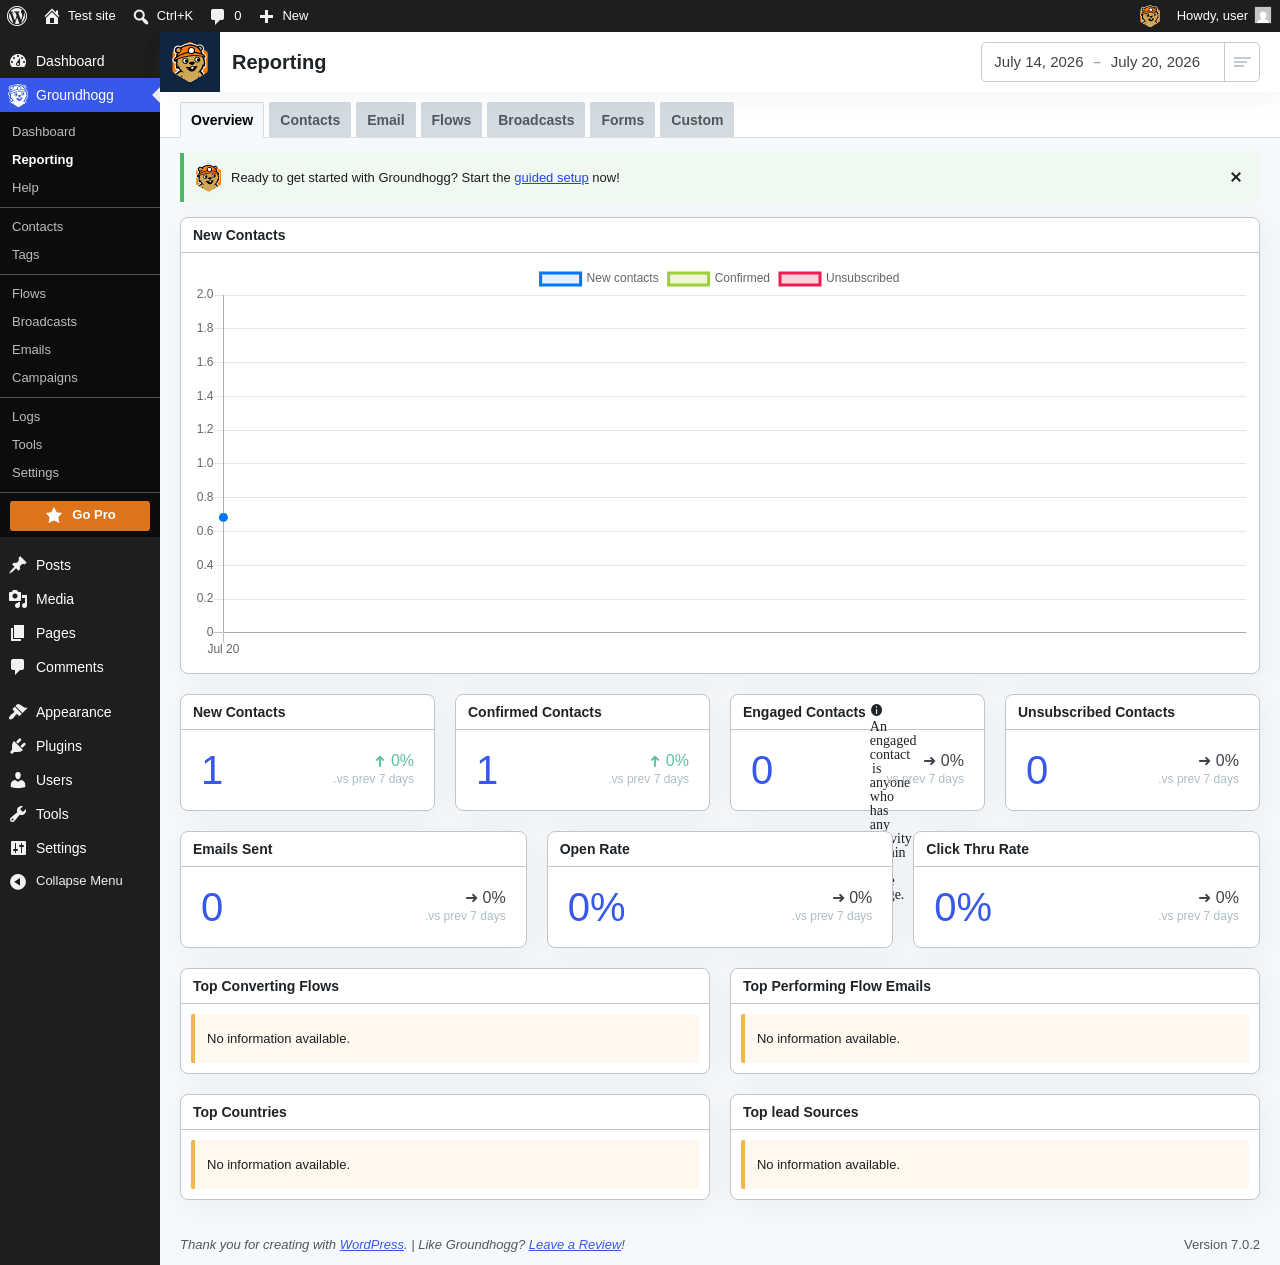
Task: Dismiss the guided setup notice
Action: 1236,177
